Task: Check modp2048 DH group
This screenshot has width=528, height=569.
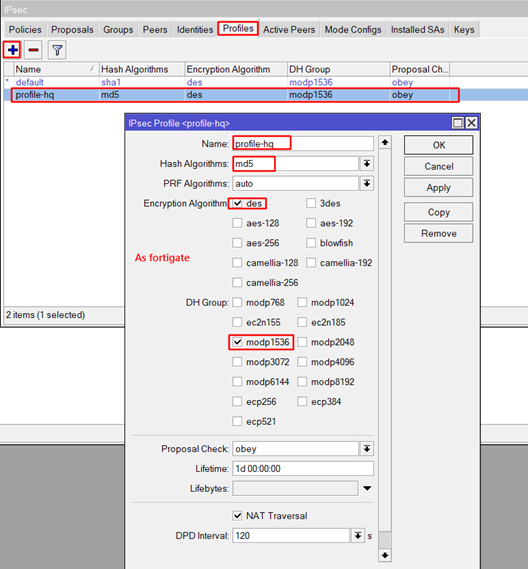Action: [302, 342]
